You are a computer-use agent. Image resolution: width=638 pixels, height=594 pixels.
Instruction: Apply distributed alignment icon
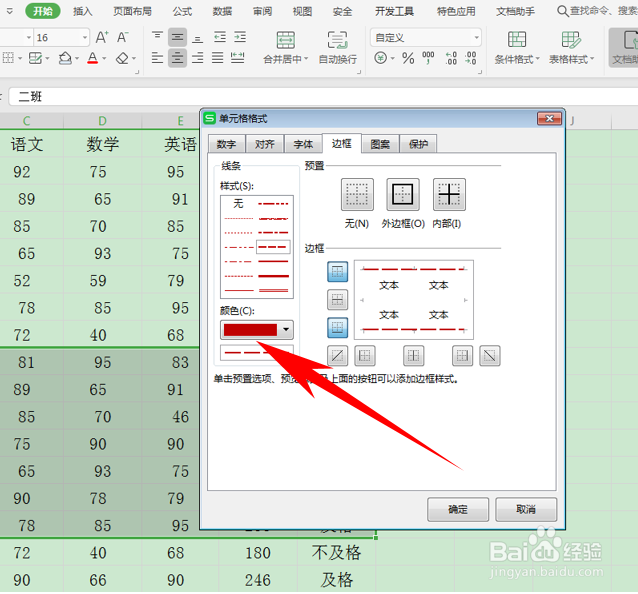coord(238,58)
